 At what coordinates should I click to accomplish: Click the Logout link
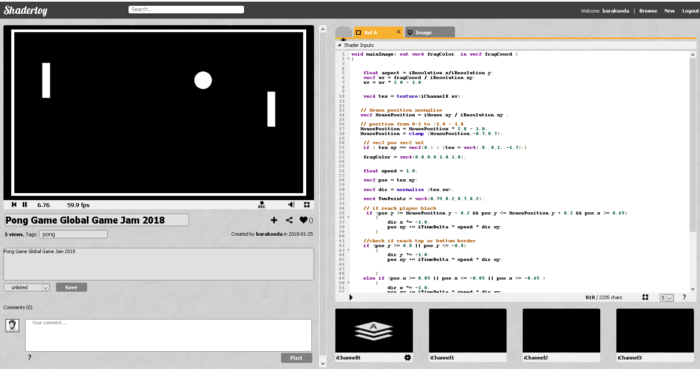click(x=690, y=11)
